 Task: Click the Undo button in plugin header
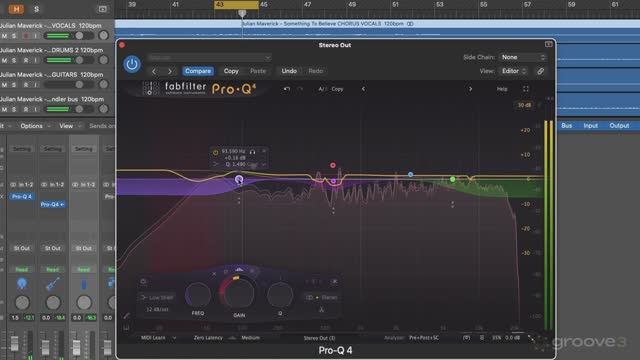289,71
